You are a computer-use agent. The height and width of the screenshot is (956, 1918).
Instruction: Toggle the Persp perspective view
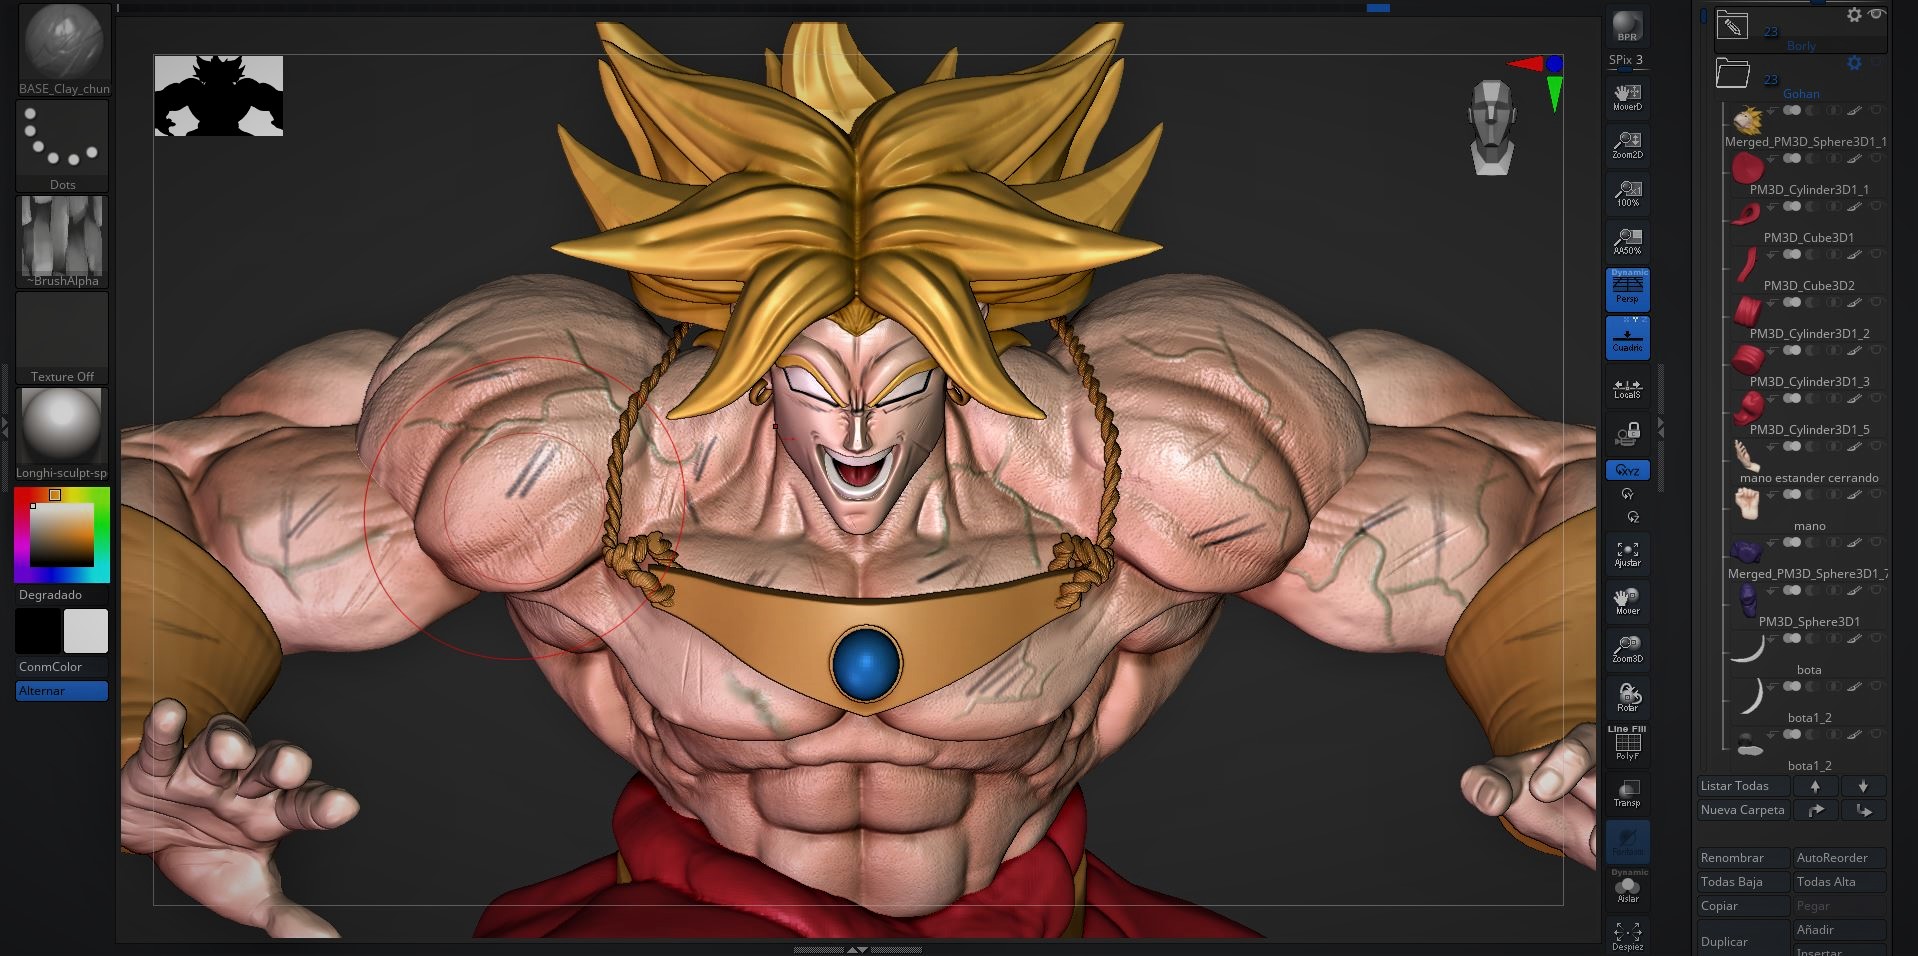[1627, 289]
